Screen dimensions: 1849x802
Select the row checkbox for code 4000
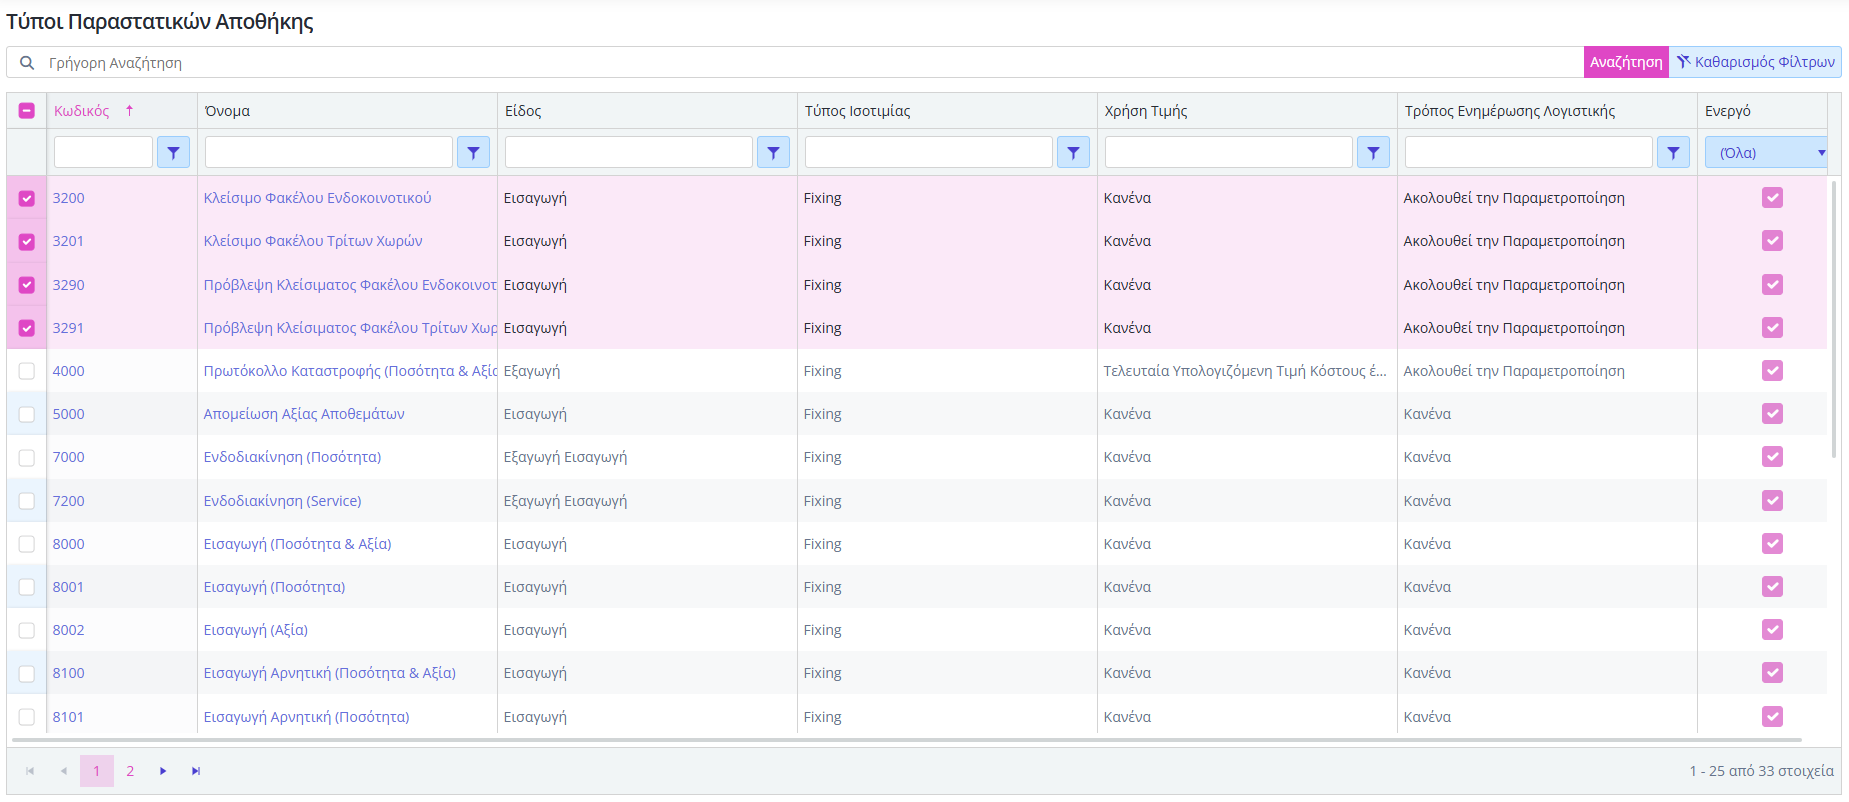(27, 371)
